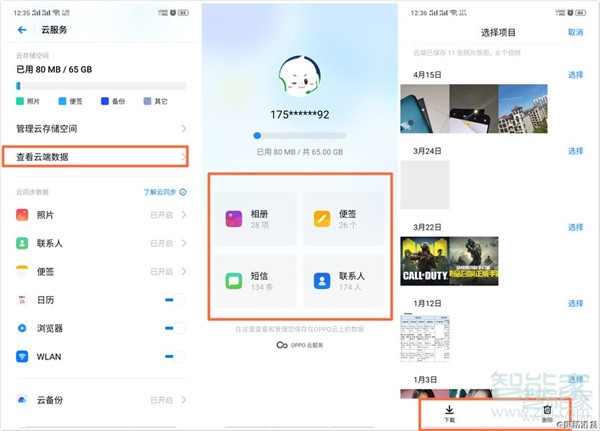The width and height of the screenshot is (600, 431).
Task: Open 照片 sync settings row
Action: [100, 215]
